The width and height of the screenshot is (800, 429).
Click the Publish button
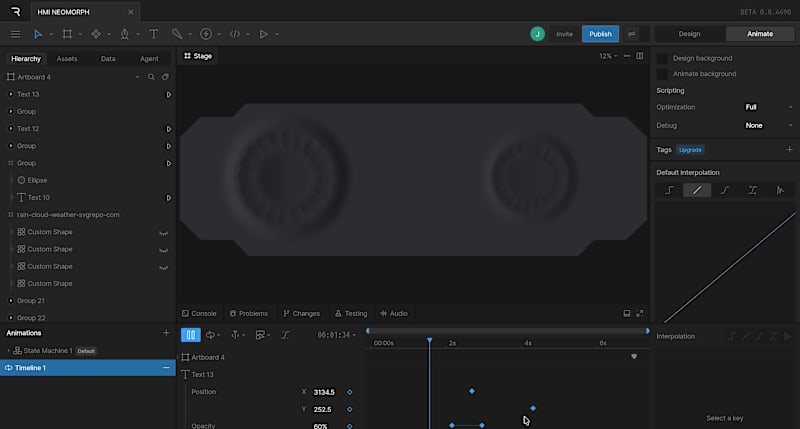pos(600,34)
